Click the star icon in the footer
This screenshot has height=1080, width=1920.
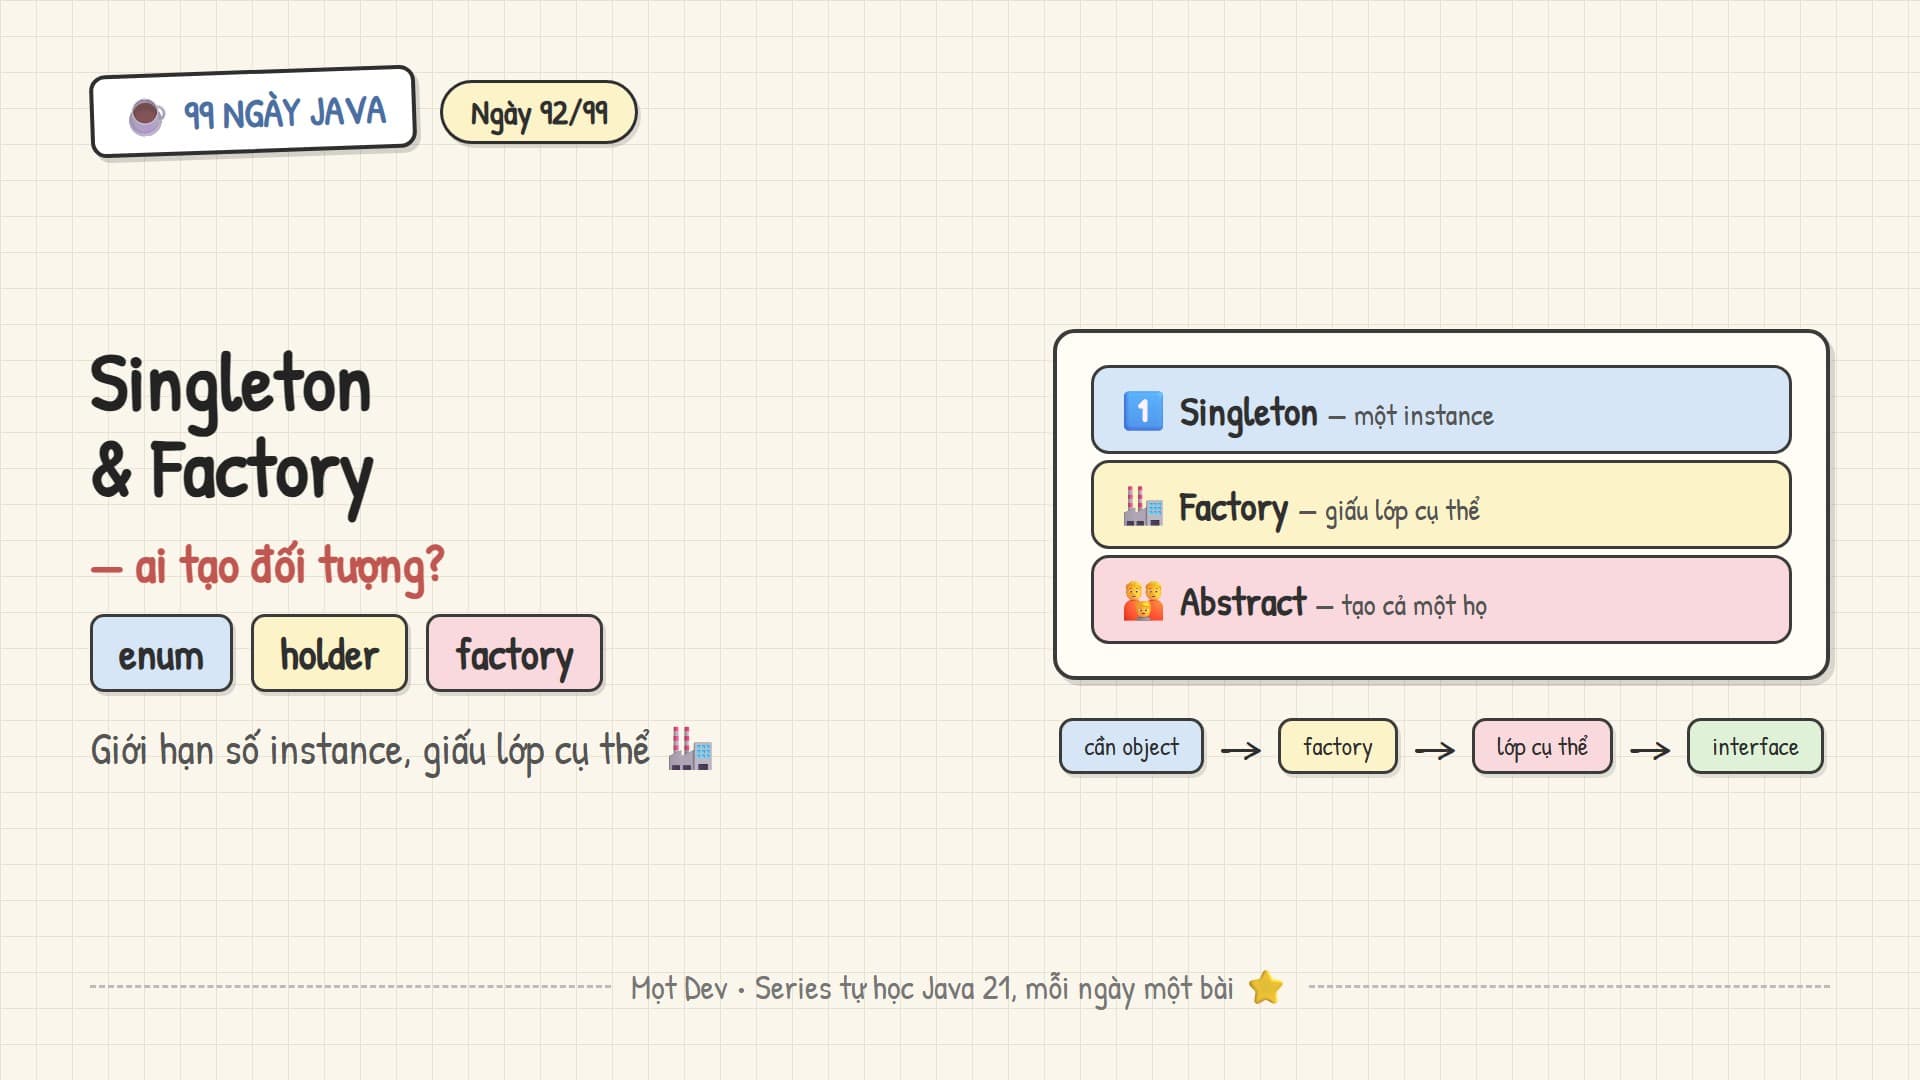click(x=1266, y=987)
